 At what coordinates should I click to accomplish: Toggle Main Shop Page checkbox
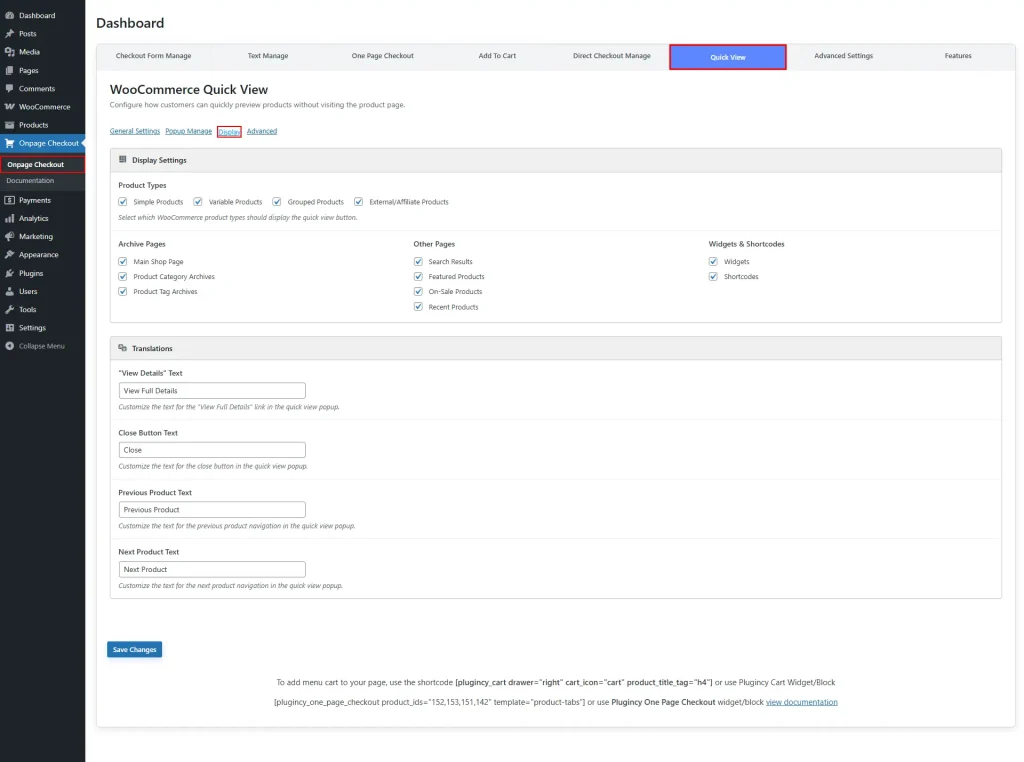click(x=123, y=261)
